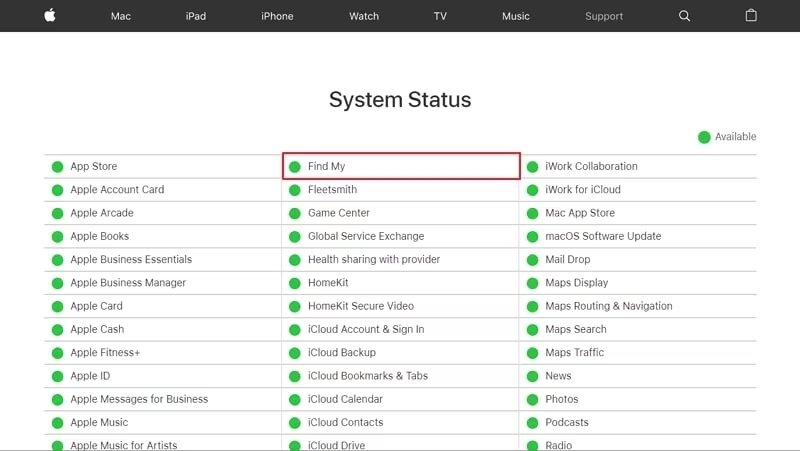Click green status dot beside Game Center

pyautogui.click(x=295, y=213)
